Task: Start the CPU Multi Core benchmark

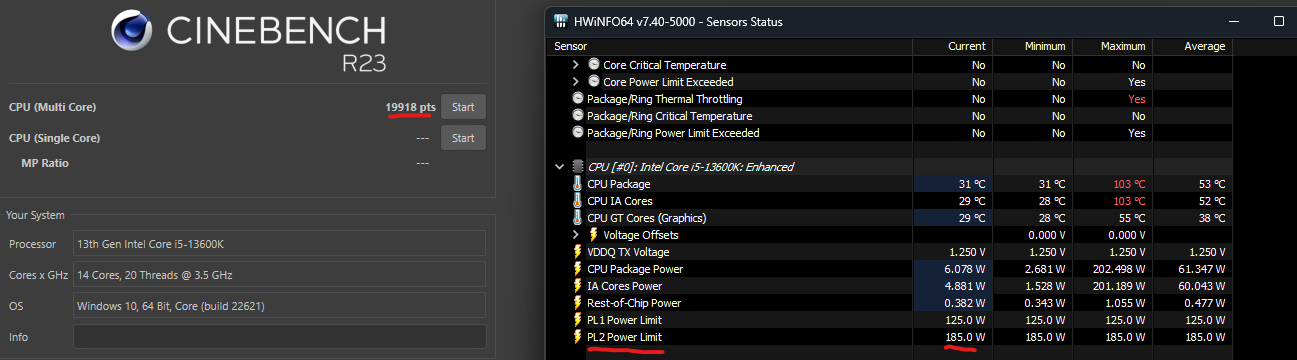Action: [x=463, y=107]
